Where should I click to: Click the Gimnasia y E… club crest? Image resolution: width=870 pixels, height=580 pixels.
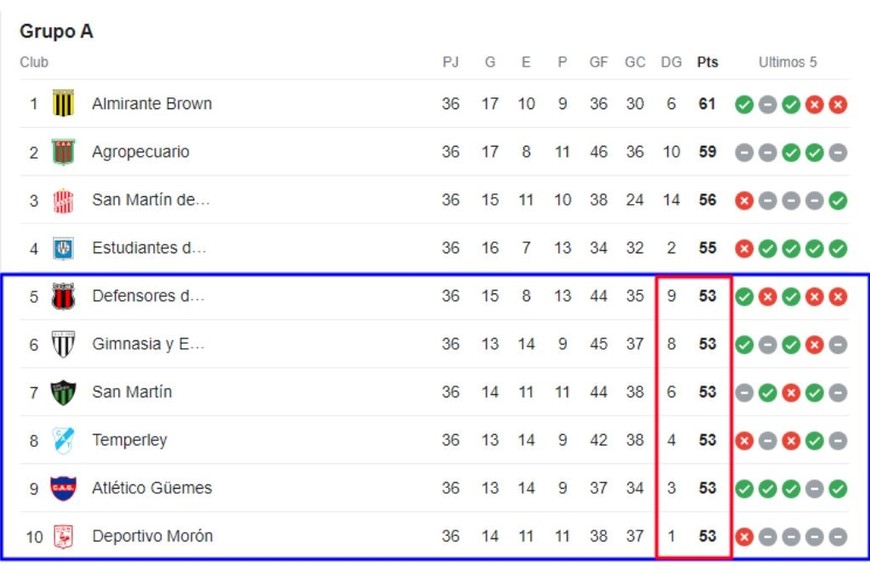coord(63,344)
